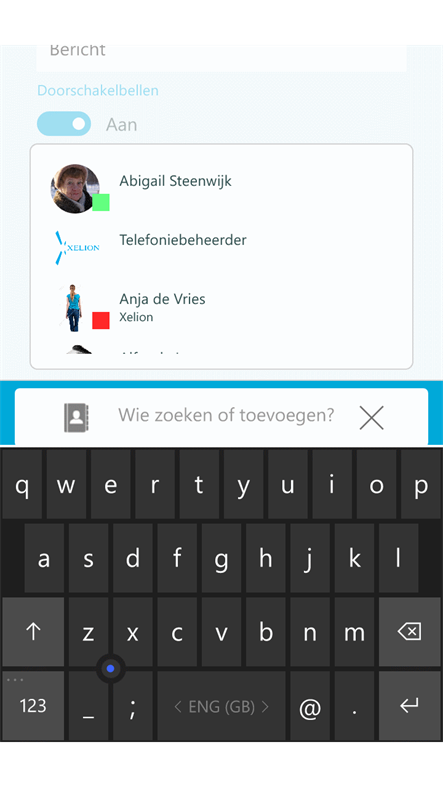Tap the shift arrow key
This screenshot has width=443, height=788.
pyautogui.click(x=33, y=632)
